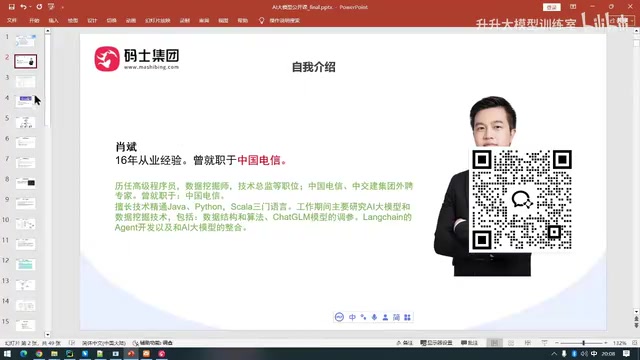Screen dimensions: 640x360
Task: Open the undo history dropdown arrow
Action: (x=30, y=7)
